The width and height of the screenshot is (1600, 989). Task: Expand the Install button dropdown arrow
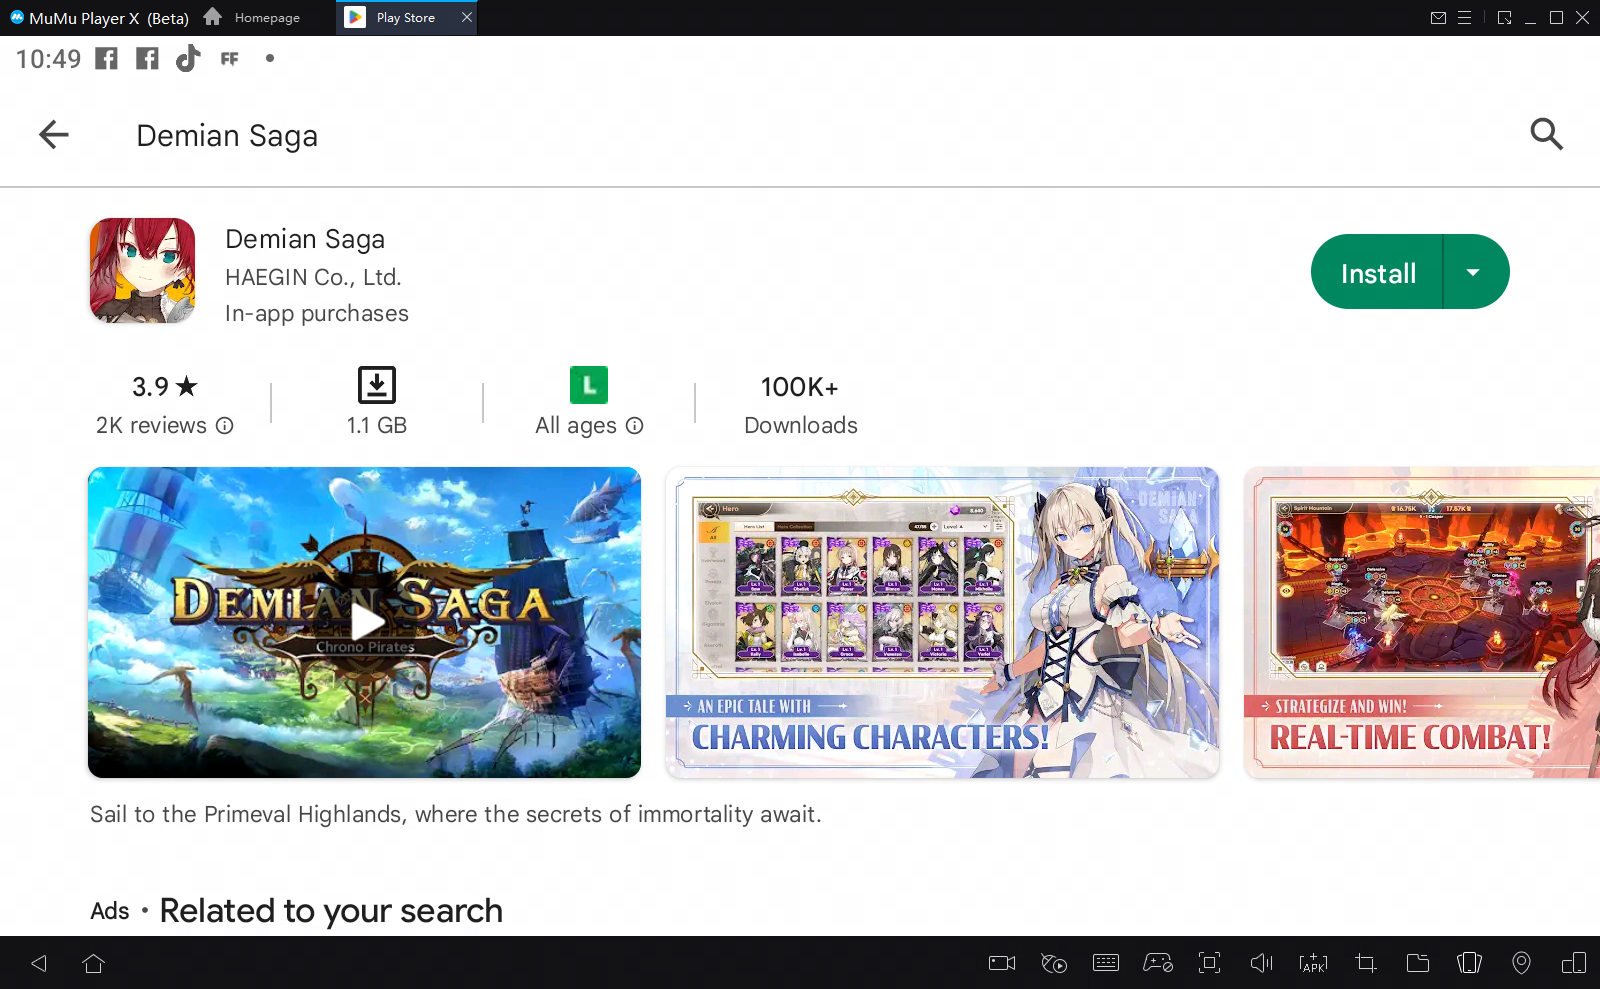1473,272
